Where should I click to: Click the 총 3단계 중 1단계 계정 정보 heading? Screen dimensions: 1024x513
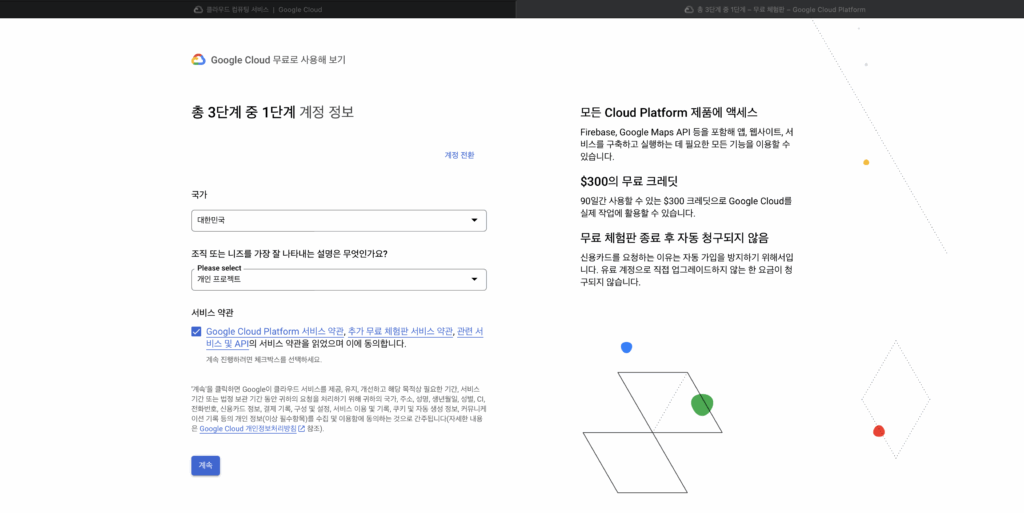(x=272, y=112)
